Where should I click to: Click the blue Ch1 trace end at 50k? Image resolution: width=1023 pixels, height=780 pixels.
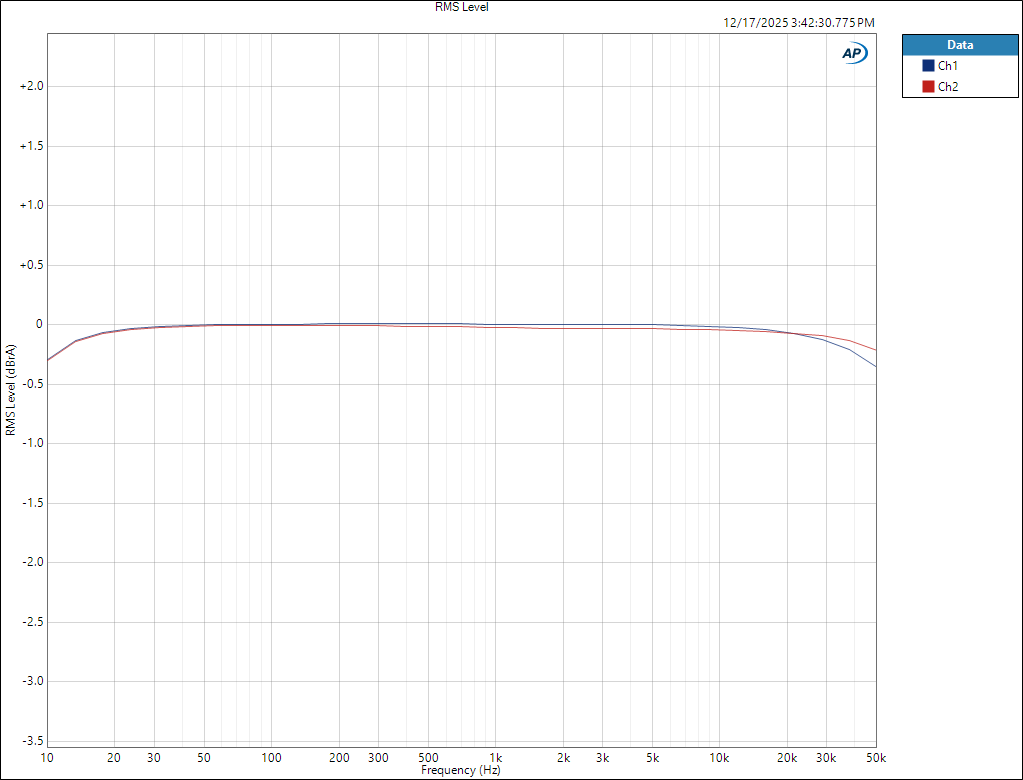(875, 366)
